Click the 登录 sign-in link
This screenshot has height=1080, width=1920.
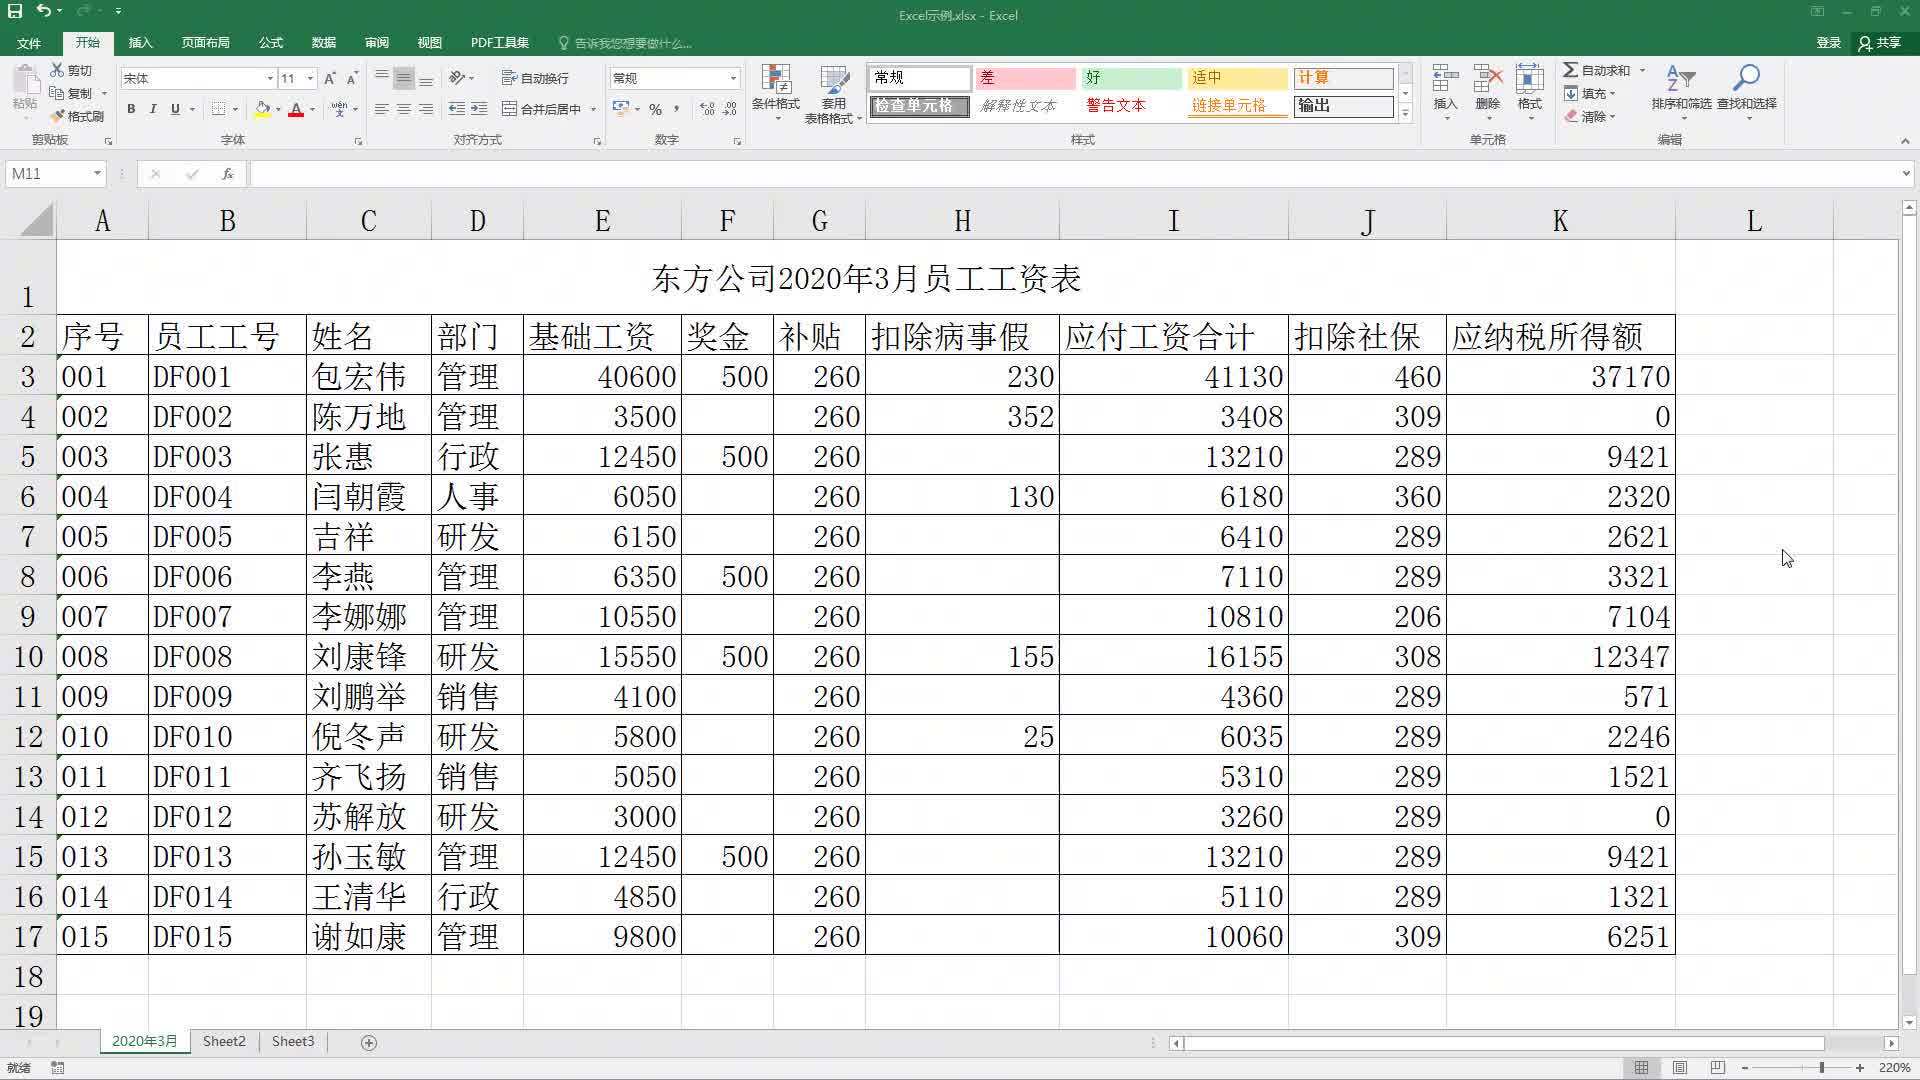pos(1828,43)
